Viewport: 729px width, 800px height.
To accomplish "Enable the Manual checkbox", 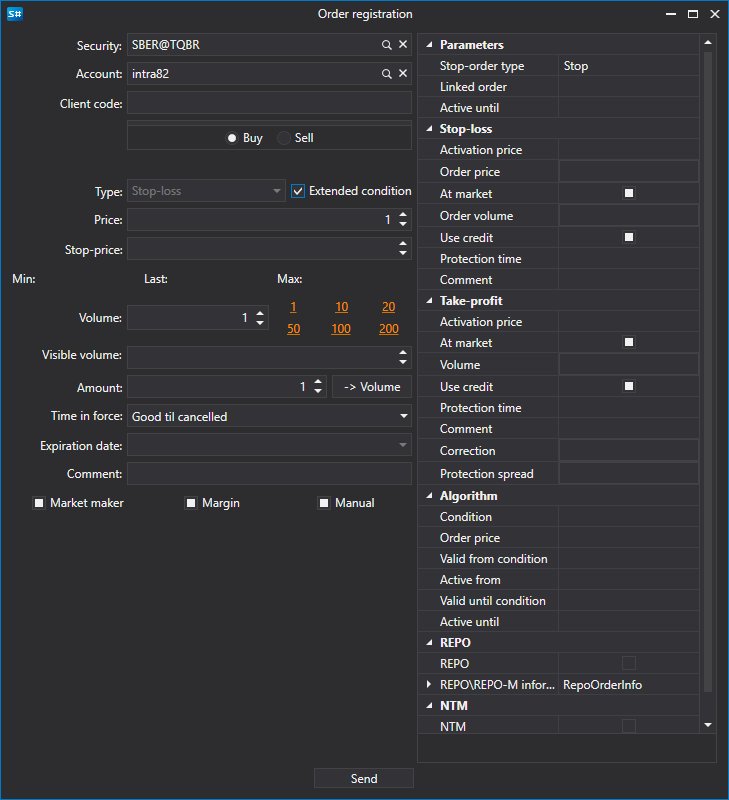I will [x=324, y=503].
